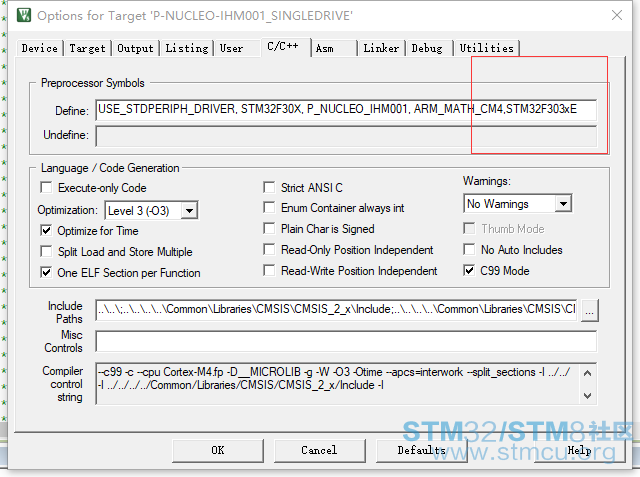Image resolution: width=640 pixels, height=477 pixels.
Task: Open the Optimization level dropdown
Action: tap(189, 211)
